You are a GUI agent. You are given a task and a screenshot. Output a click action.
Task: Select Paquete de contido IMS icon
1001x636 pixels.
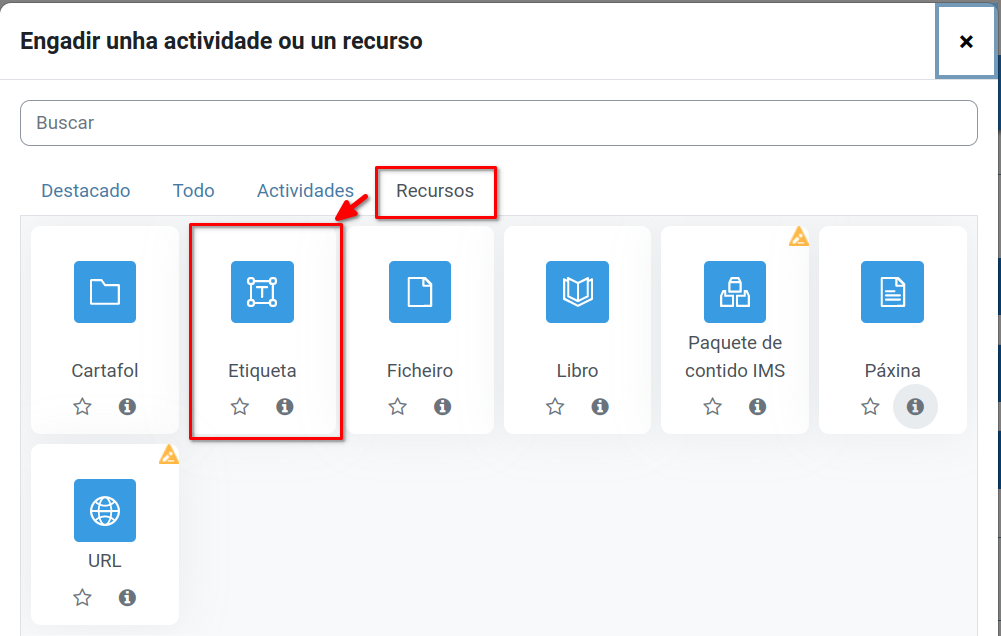(x=735, y=292)
